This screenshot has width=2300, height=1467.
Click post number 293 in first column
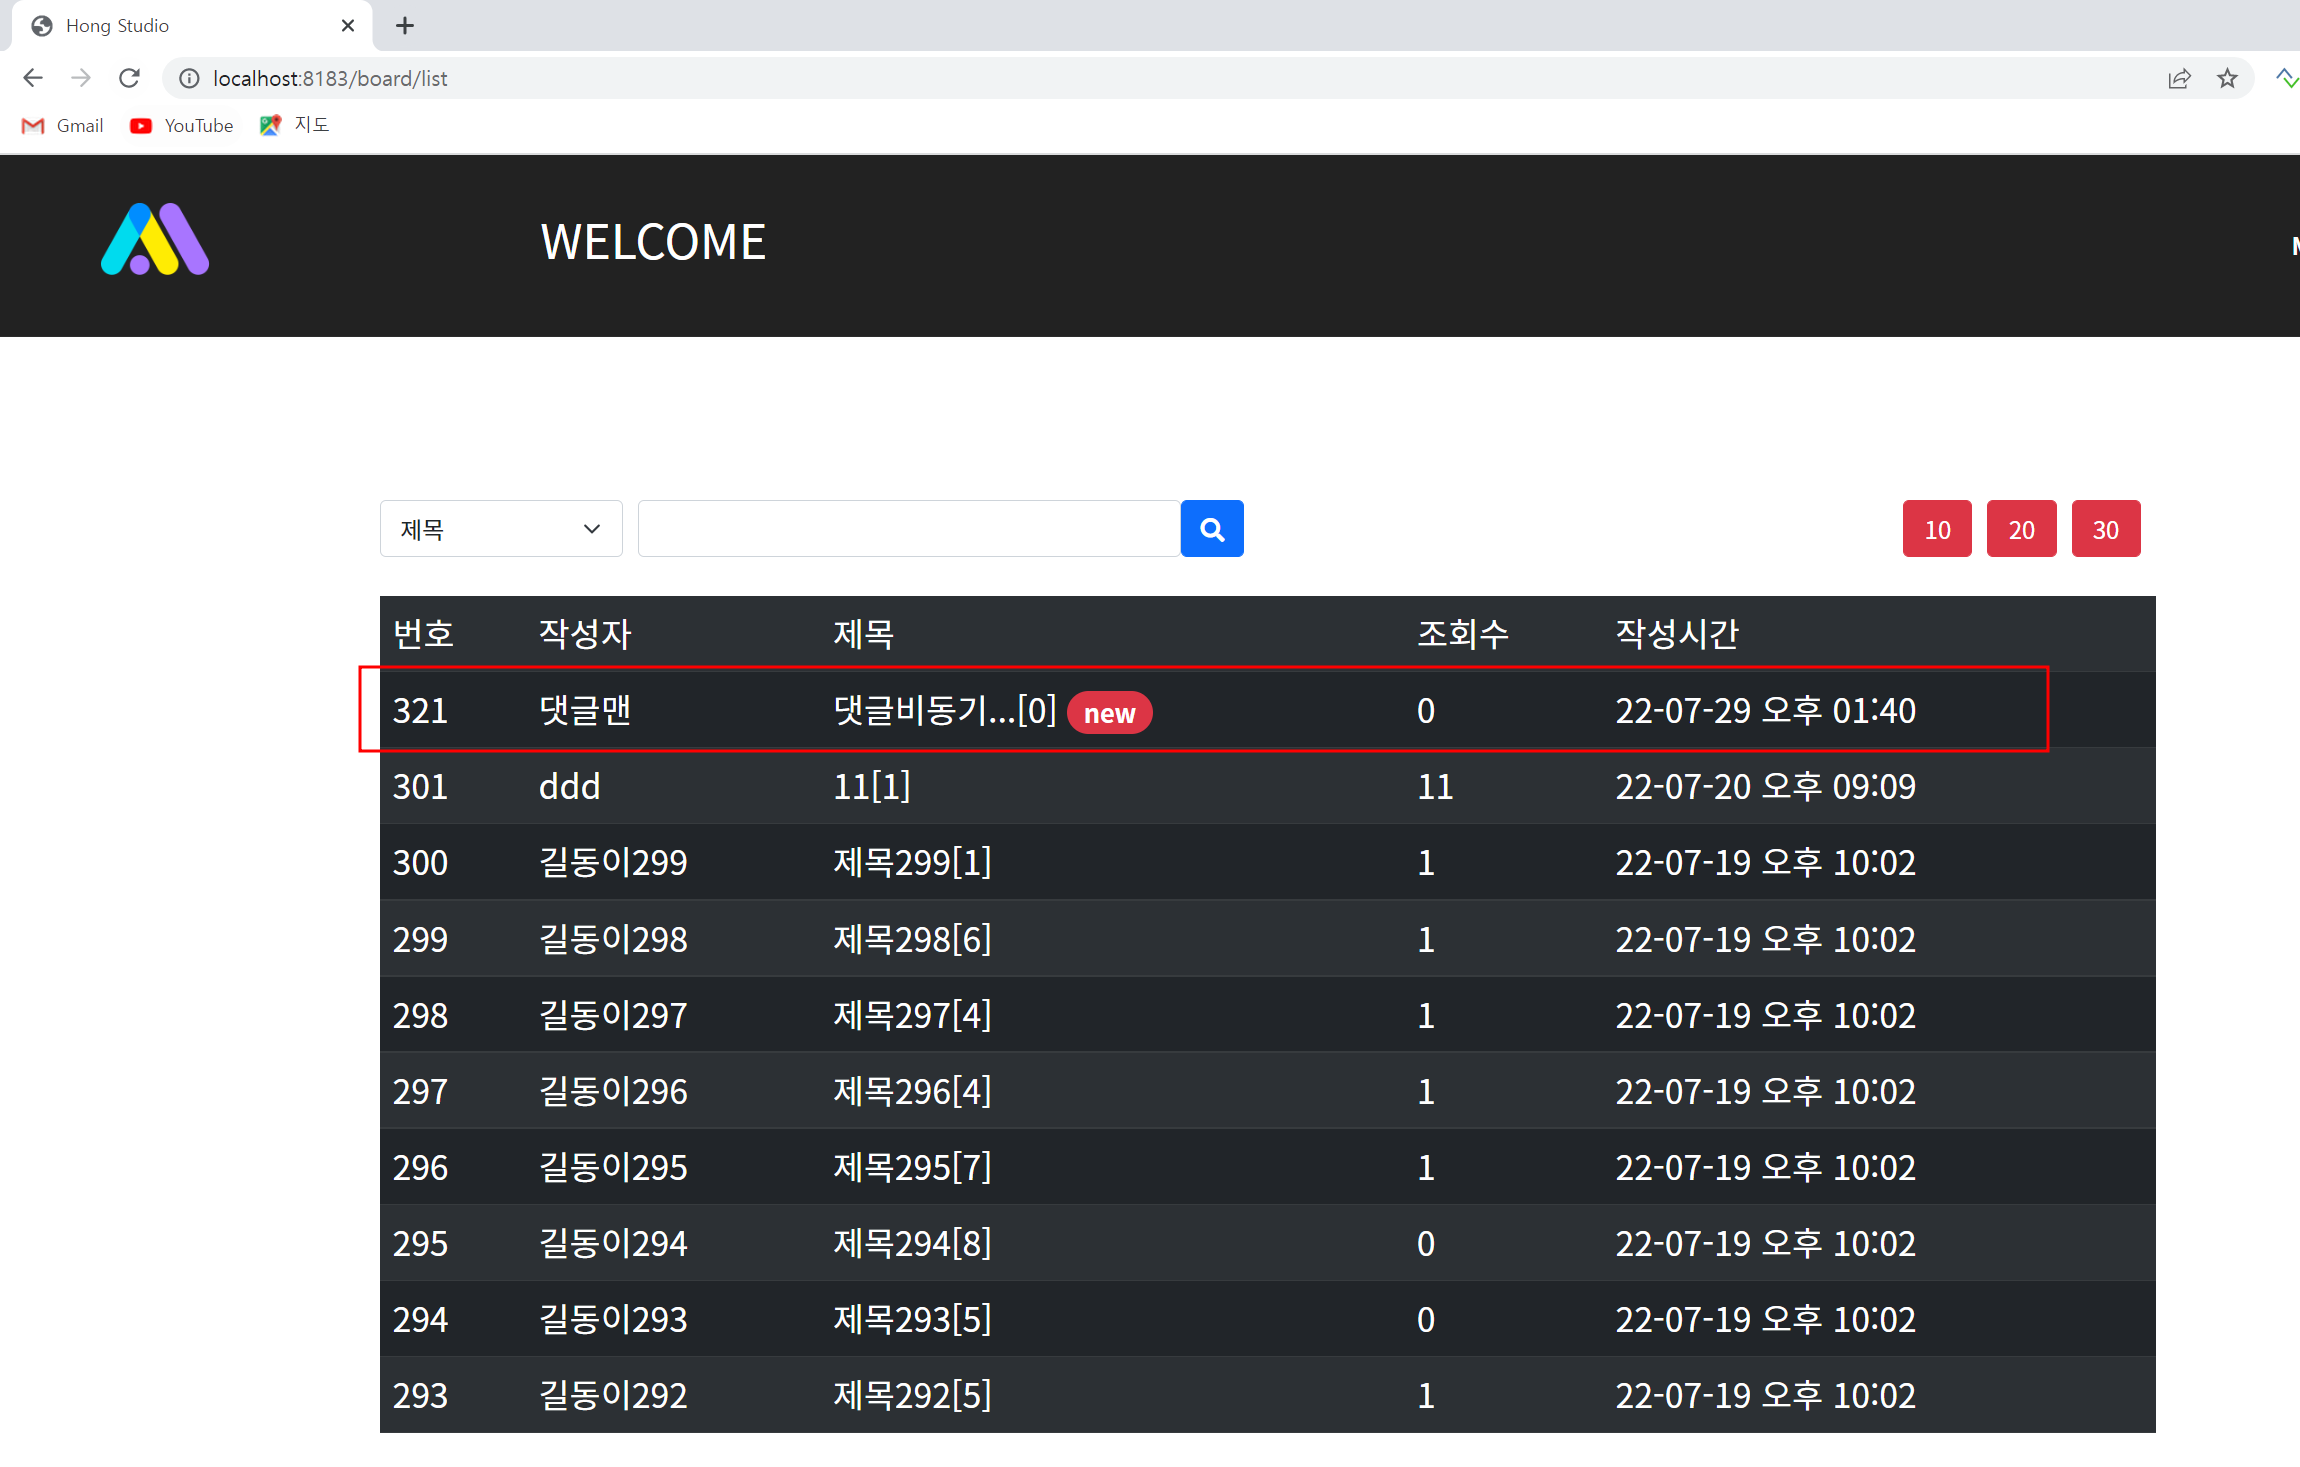pos(420,1395)
